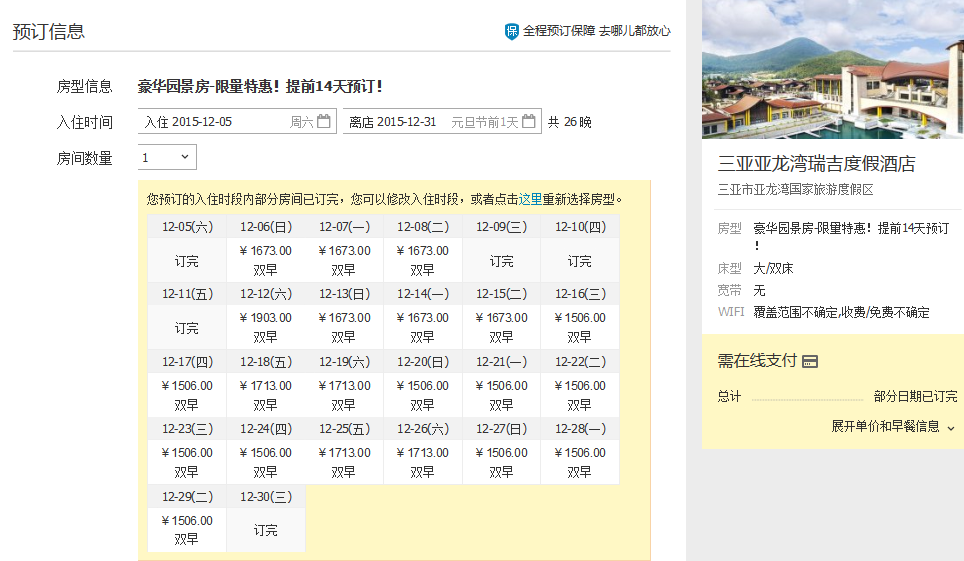Click the sold-out 12-05(六) cell
This screenshot has height=561, width=964.
pyautogui.click(x=187, y=261)
